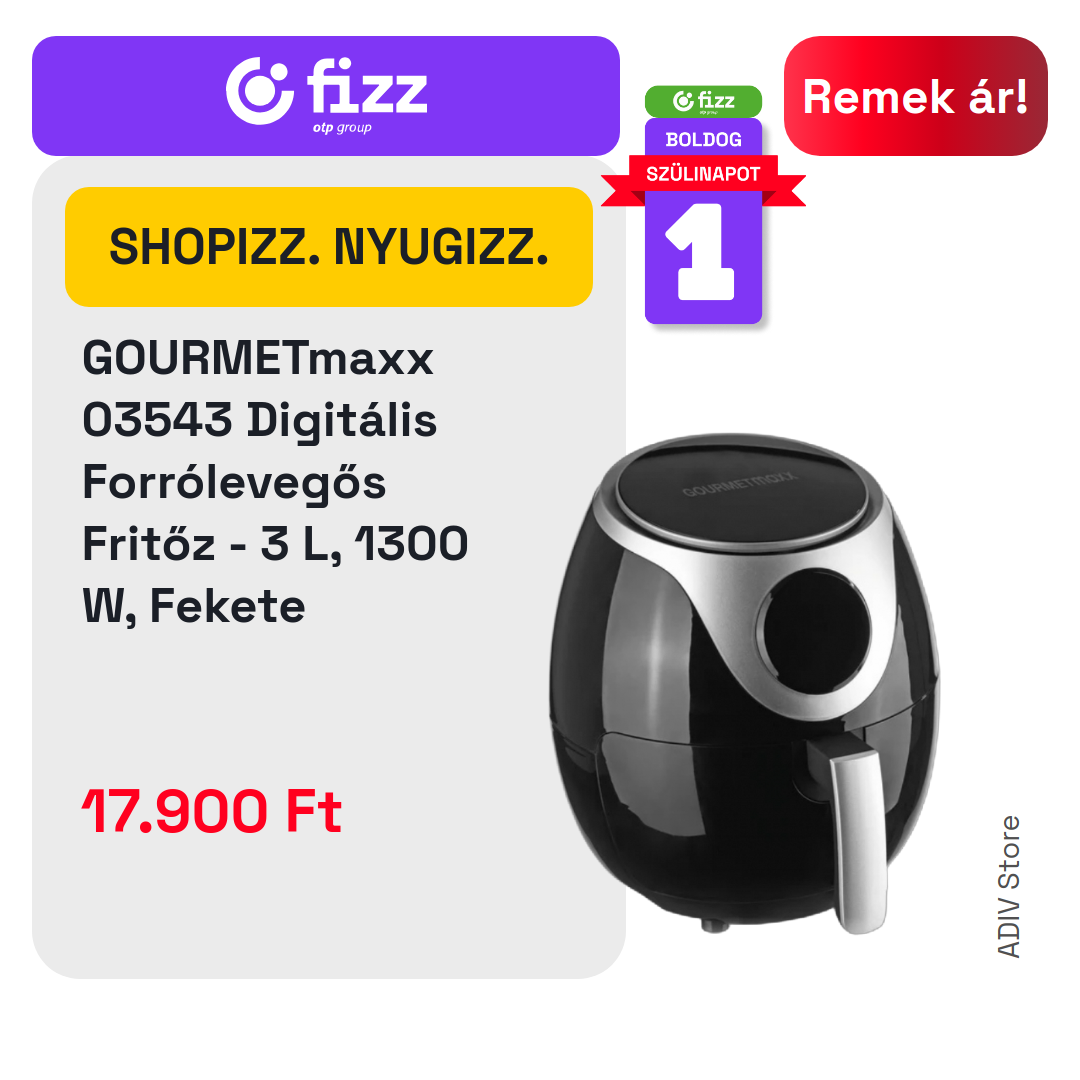Select the small green fizz badge logo
This screenshot has width=1080, height=1080.
pos(703,101)
